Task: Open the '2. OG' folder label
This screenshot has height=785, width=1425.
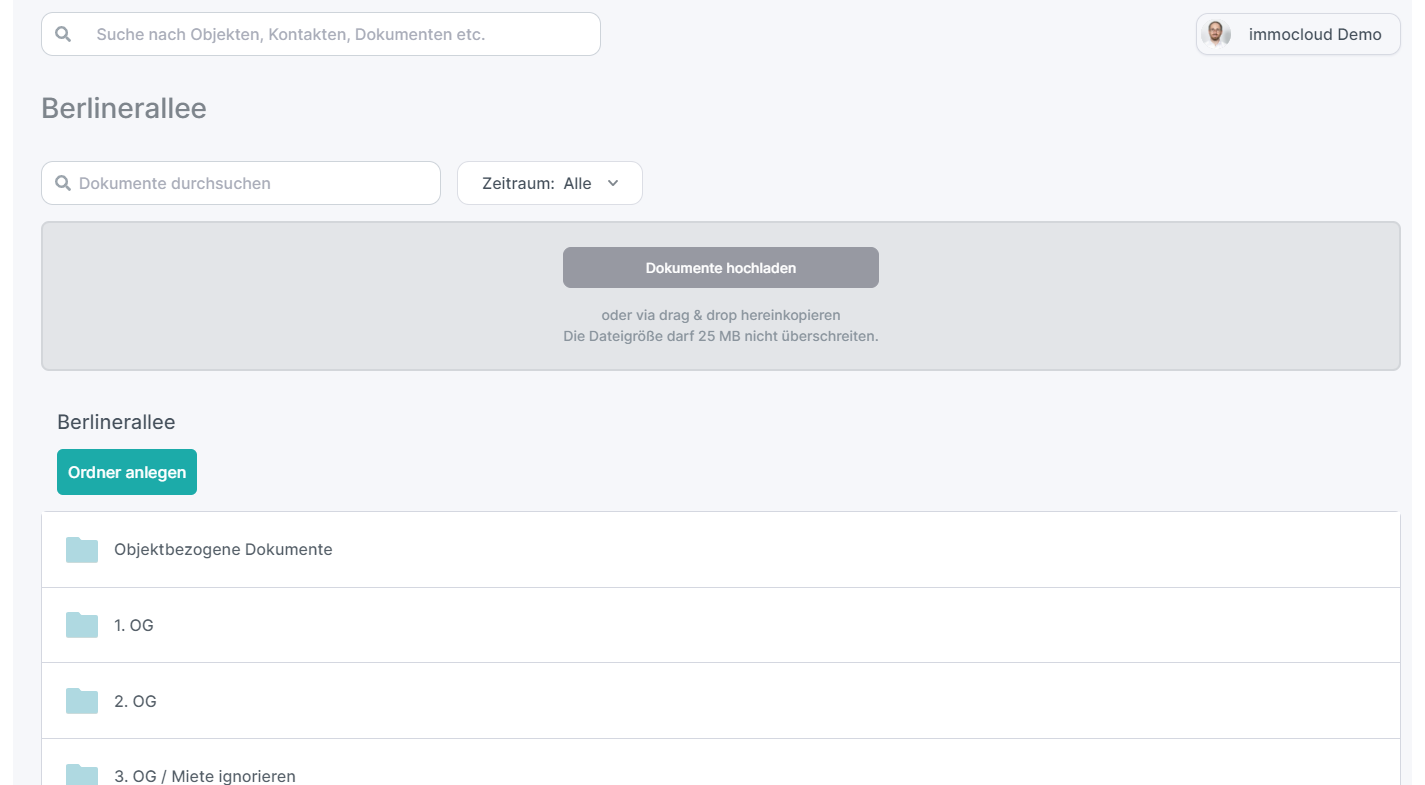Action: click(135, 701)
